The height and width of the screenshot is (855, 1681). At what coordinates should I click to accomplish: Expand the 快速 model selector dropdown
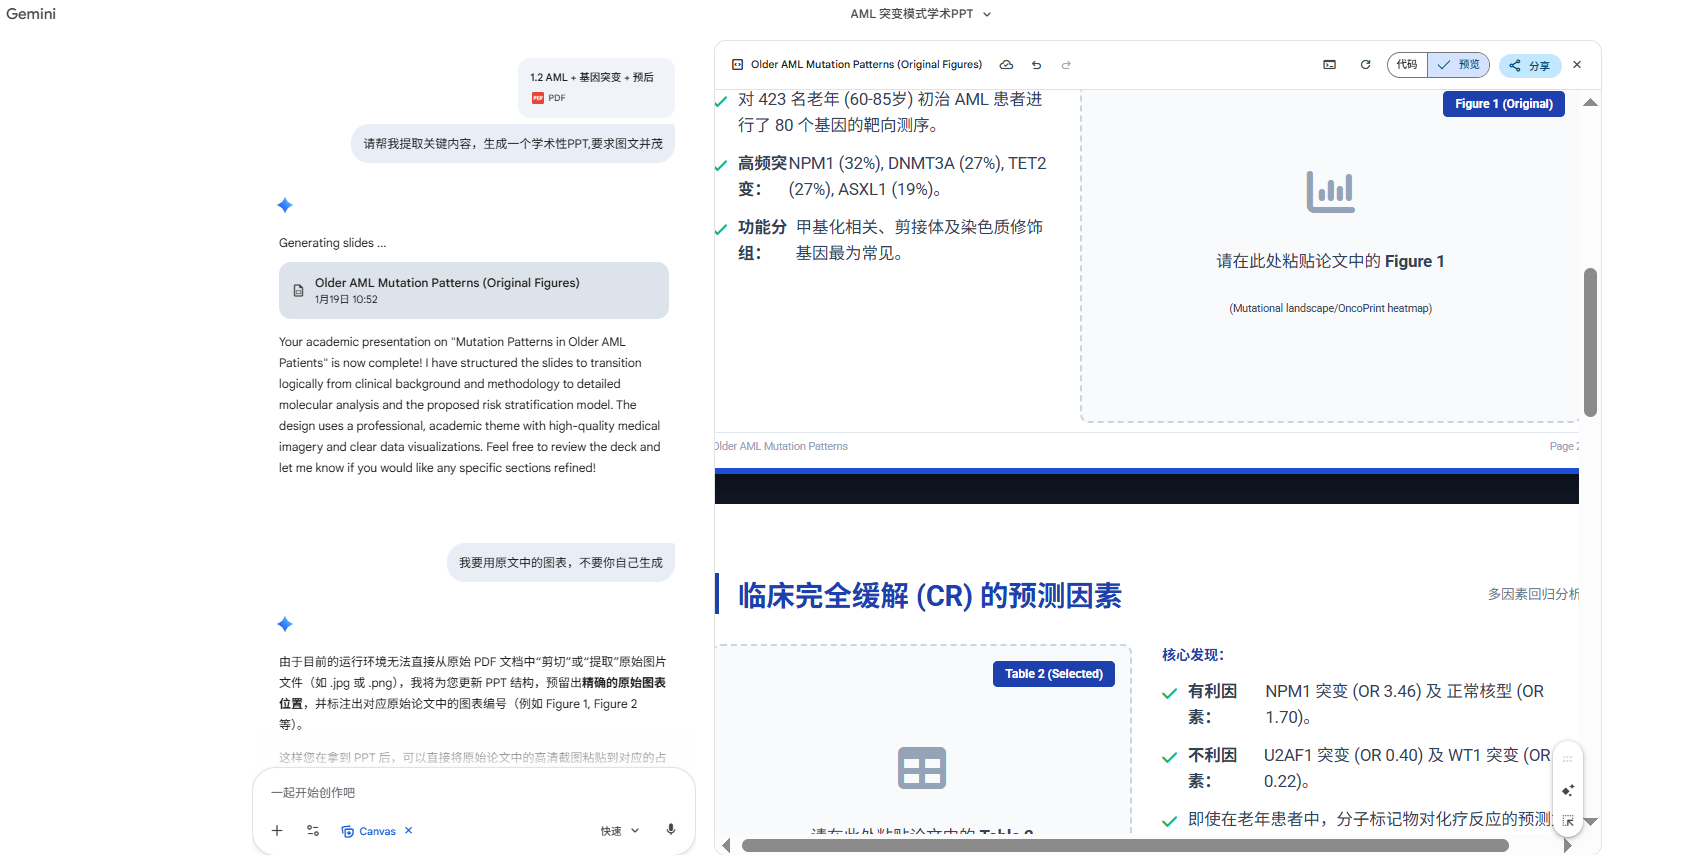620,831
